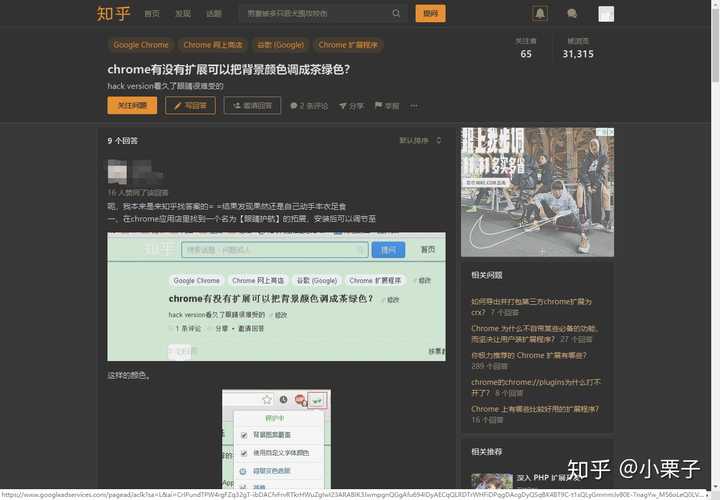Open the 深入 PHP recommendation item

coord(526,480)
